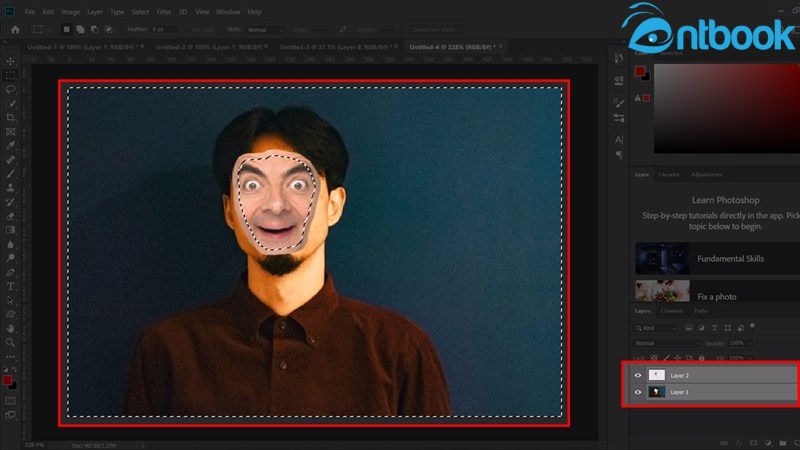Click the layer style fx icon

point(738,443)
